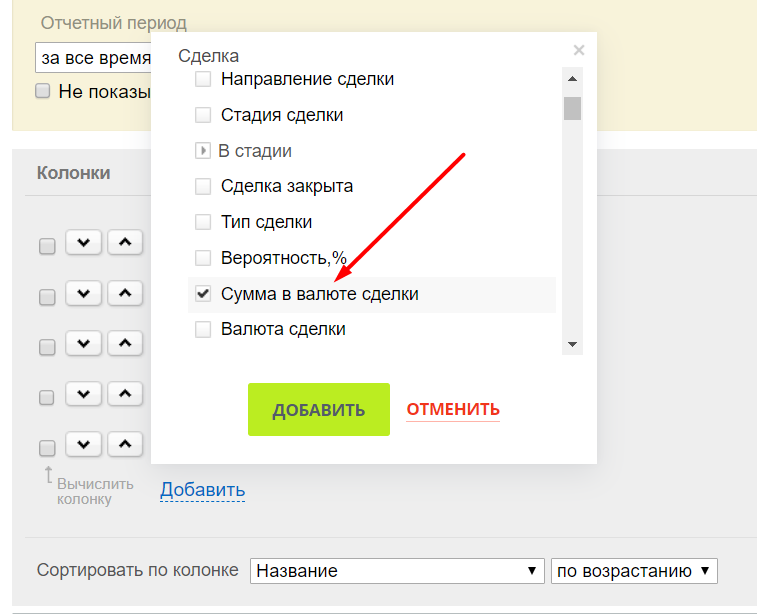Click Вычислить колонку label
757x614 pixels.
tap(95, 491)
